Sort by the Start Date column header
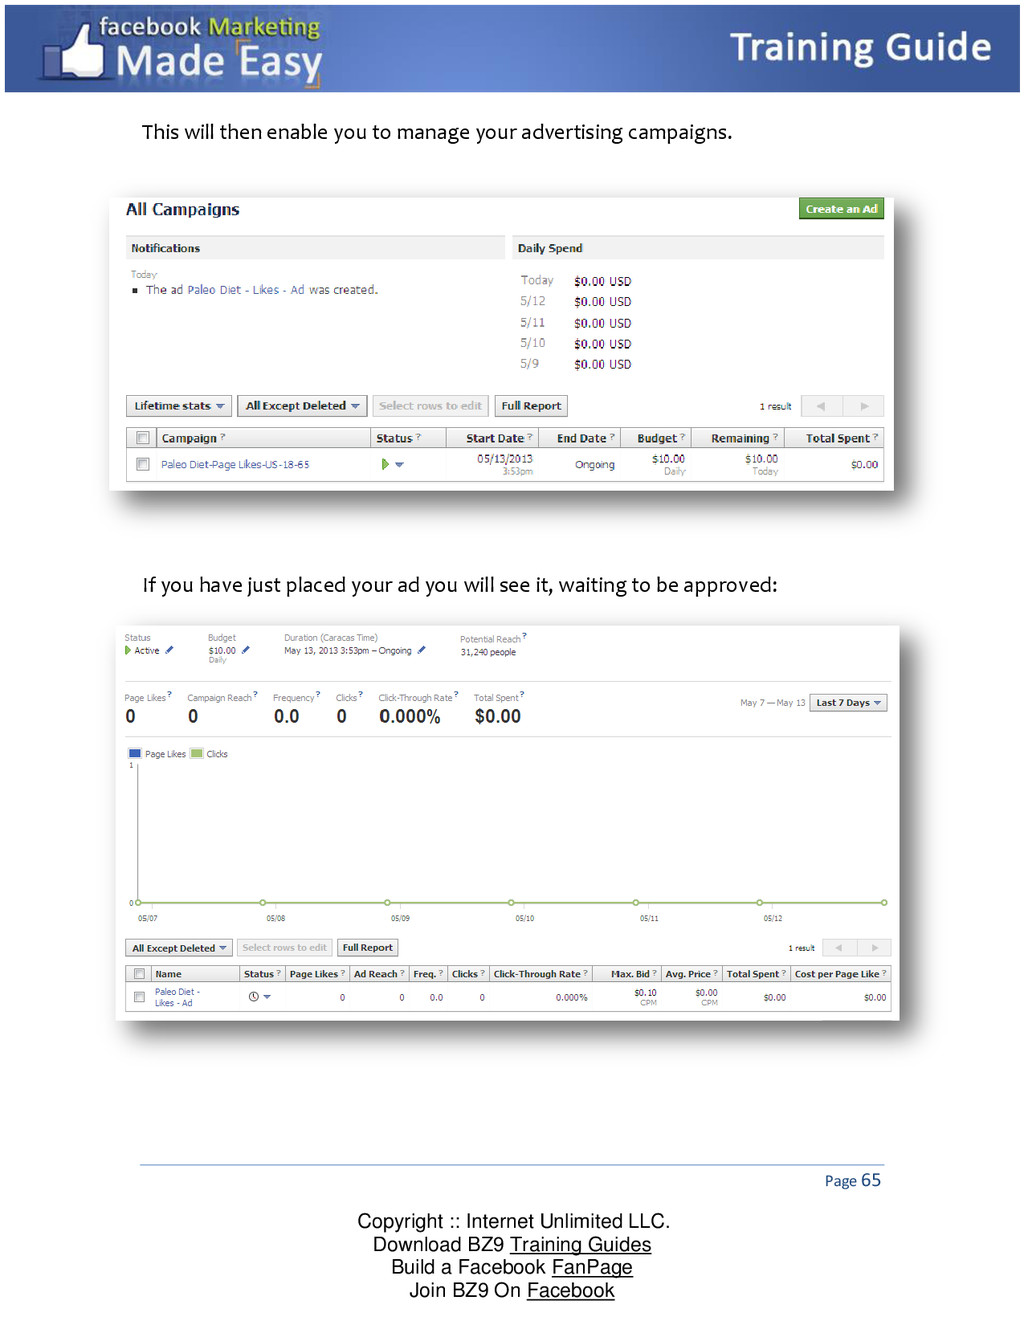This screenshot has width=1024, height=1325. (x=495, y=438)
